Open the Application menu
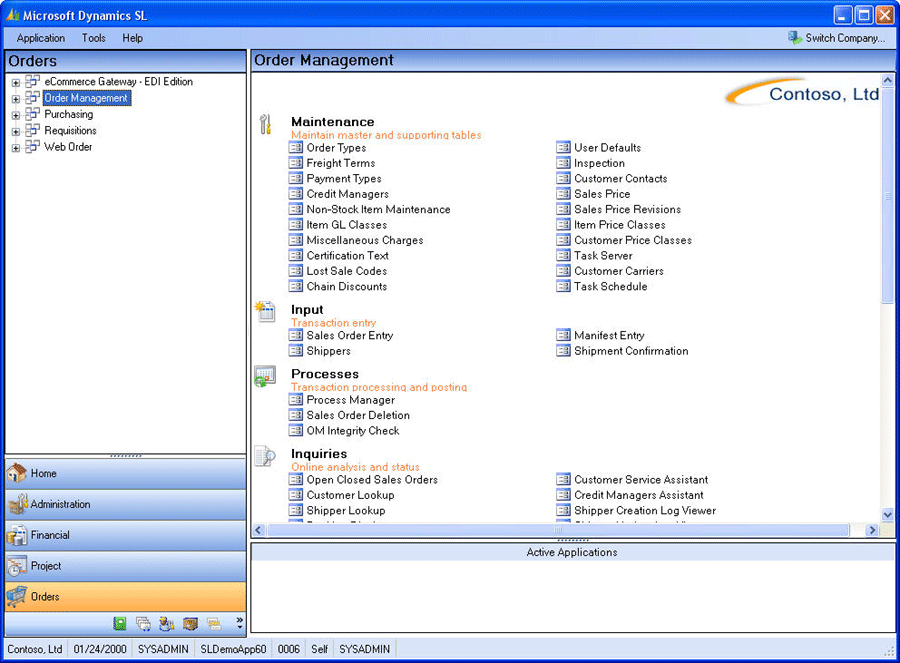Viewport: 900px width, 663px height. [x=41, y=38]
